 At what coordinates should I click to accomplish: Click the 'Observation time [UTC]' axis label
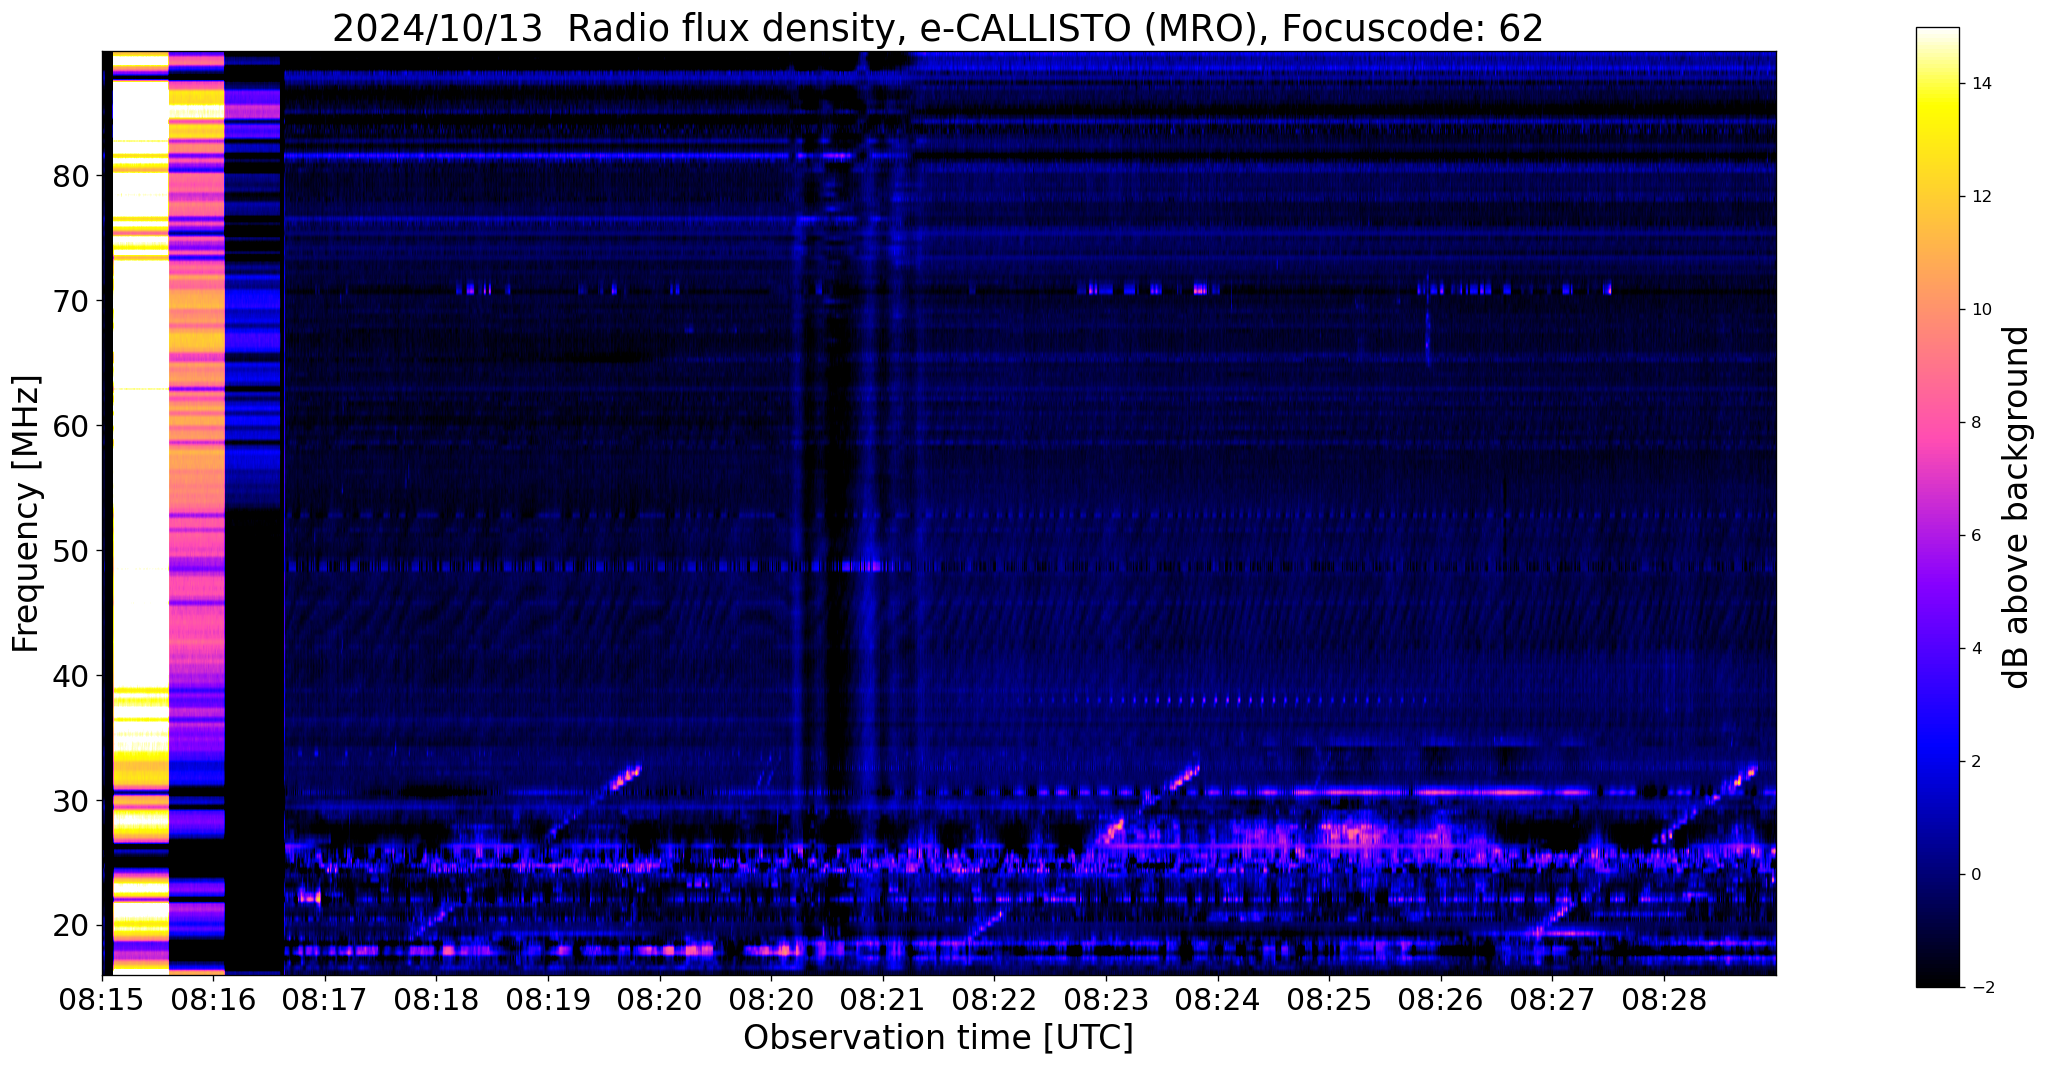(x=938, y=1037)
